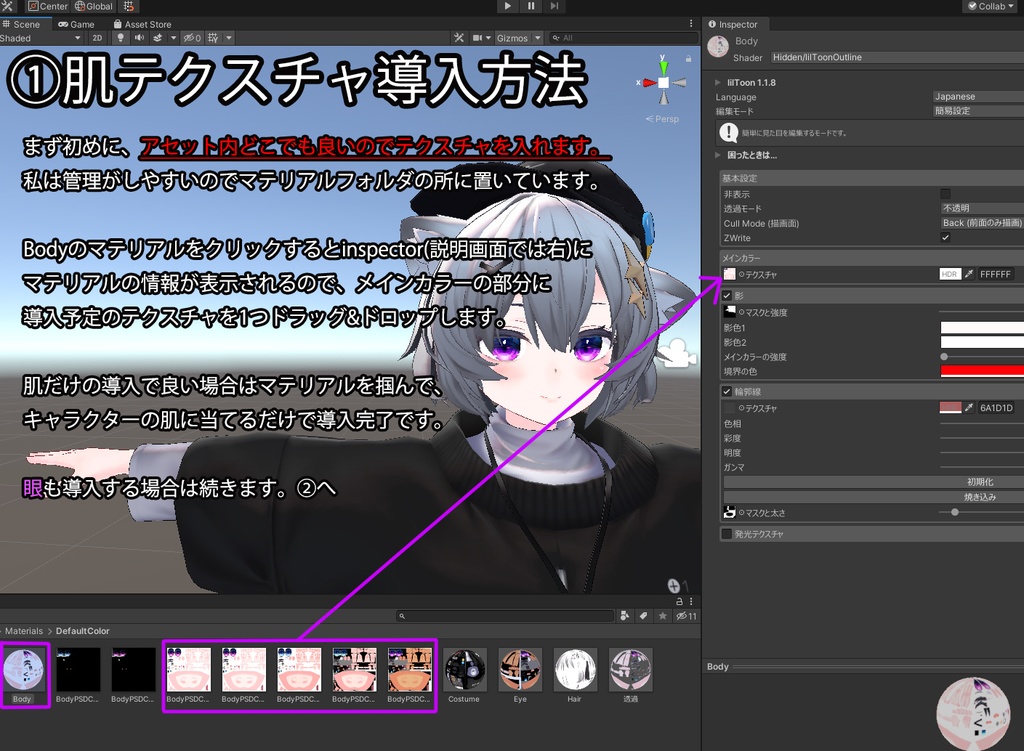Click the Pause button

point(530,6)
